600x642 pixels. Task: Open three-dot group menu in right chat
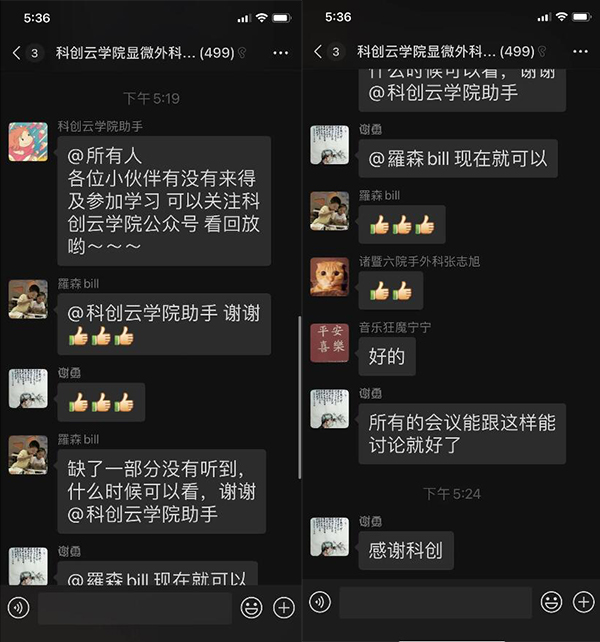coord(580,52)
